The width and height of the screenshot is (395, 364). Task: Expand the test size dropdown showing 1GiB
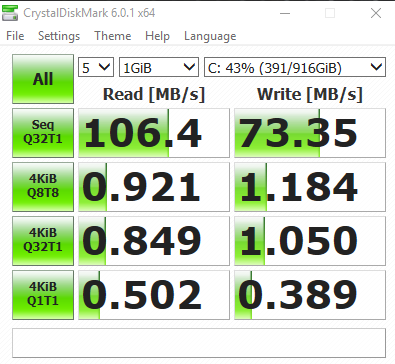click(159, 68)
